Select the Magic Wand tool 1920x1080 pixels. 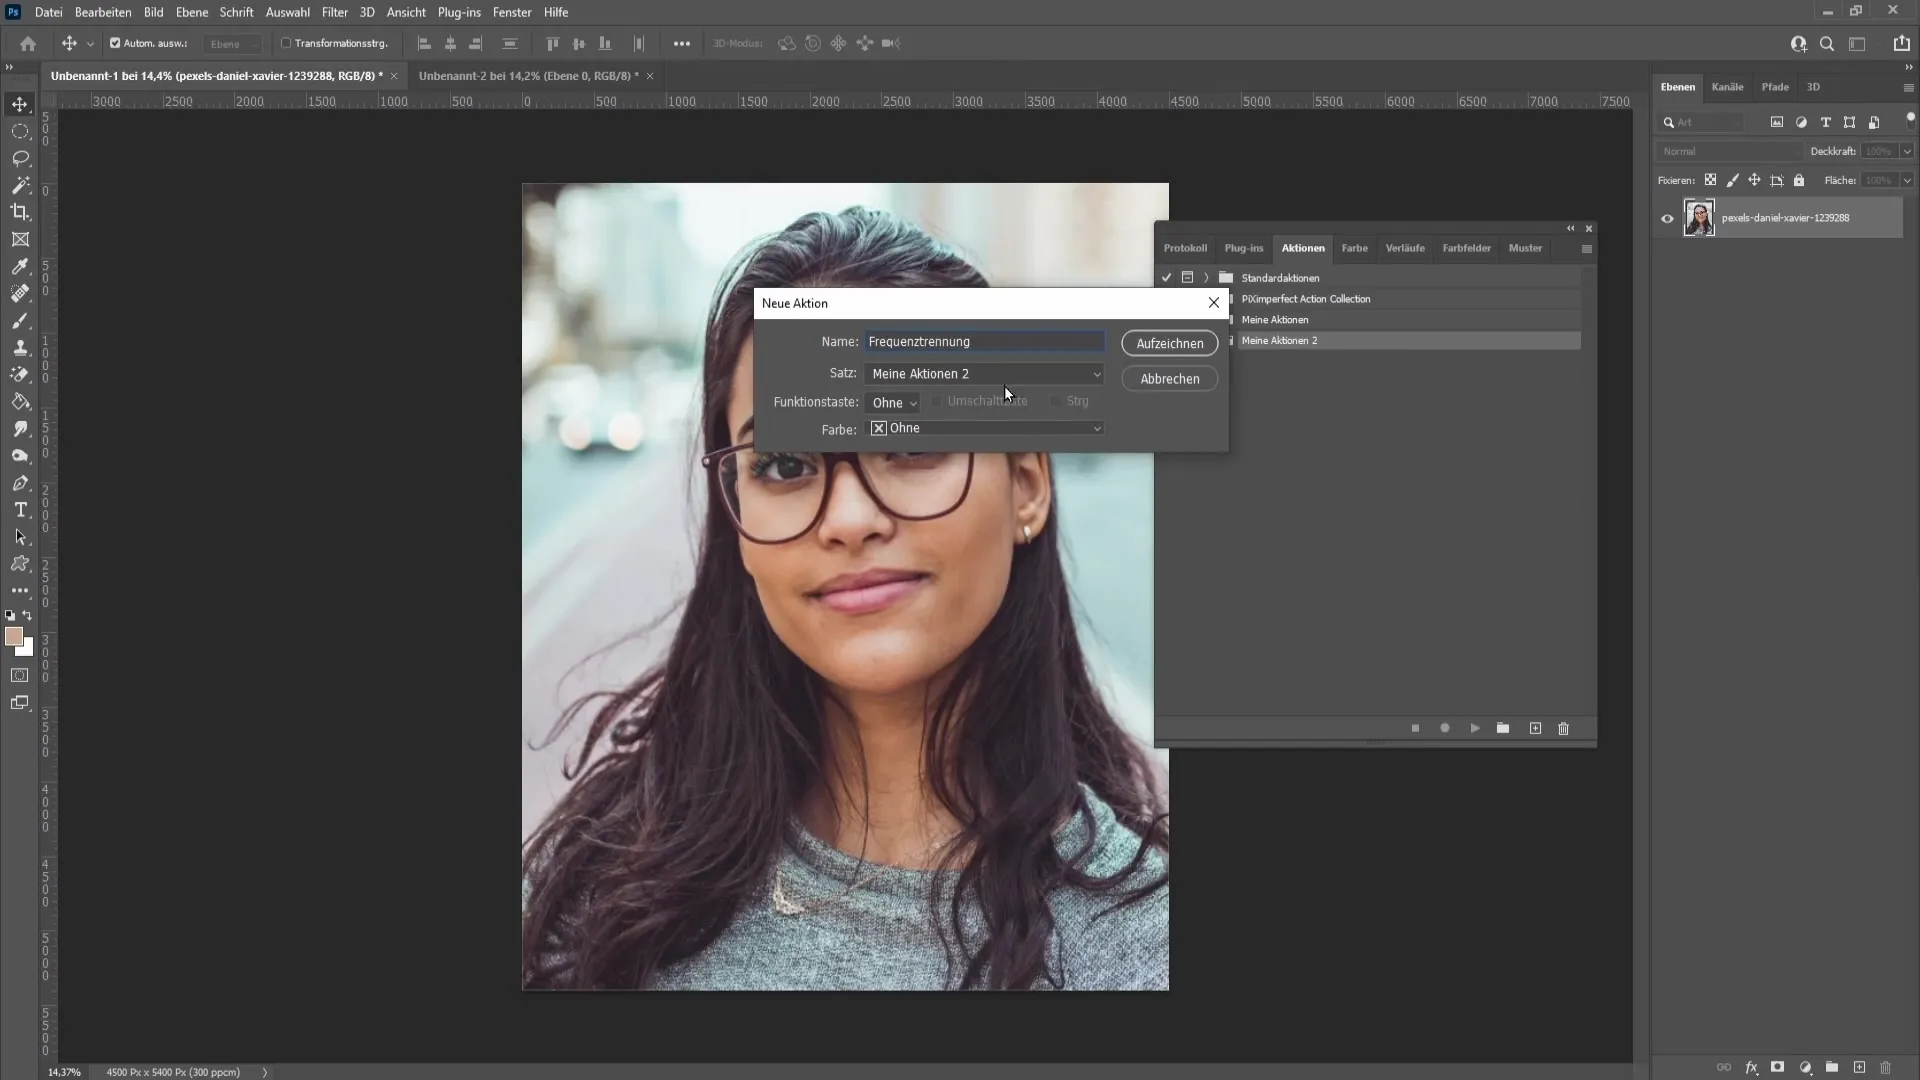click(20, 185)
